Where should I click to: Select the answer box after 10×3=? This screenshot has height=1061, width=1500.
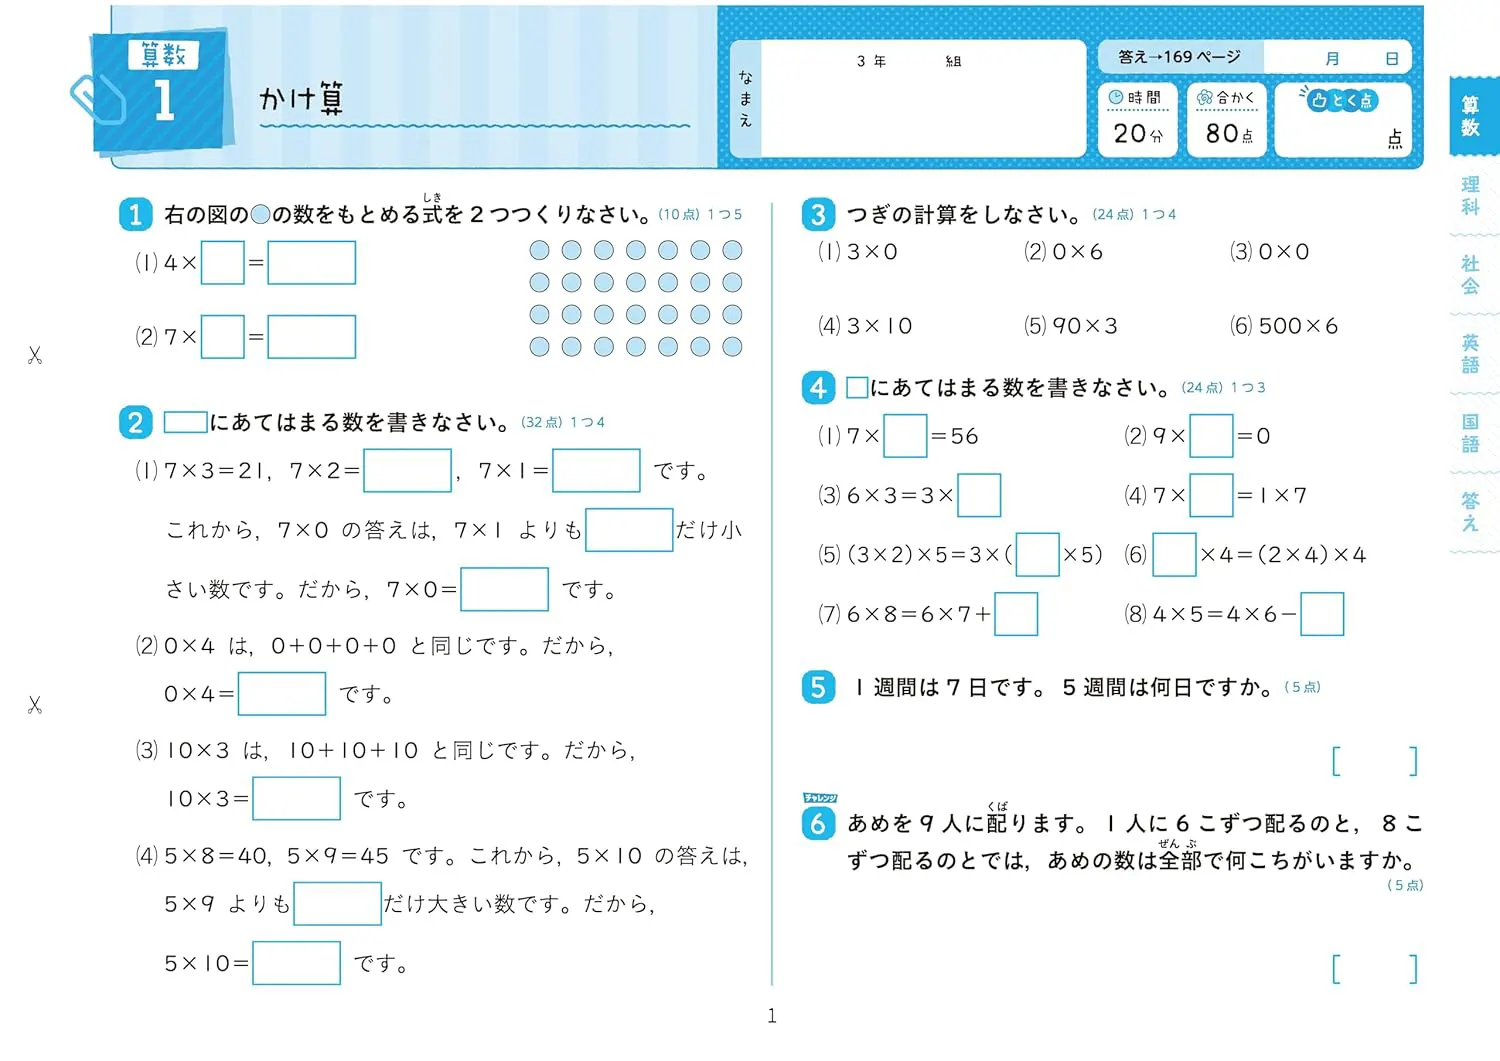pos(296,798)
